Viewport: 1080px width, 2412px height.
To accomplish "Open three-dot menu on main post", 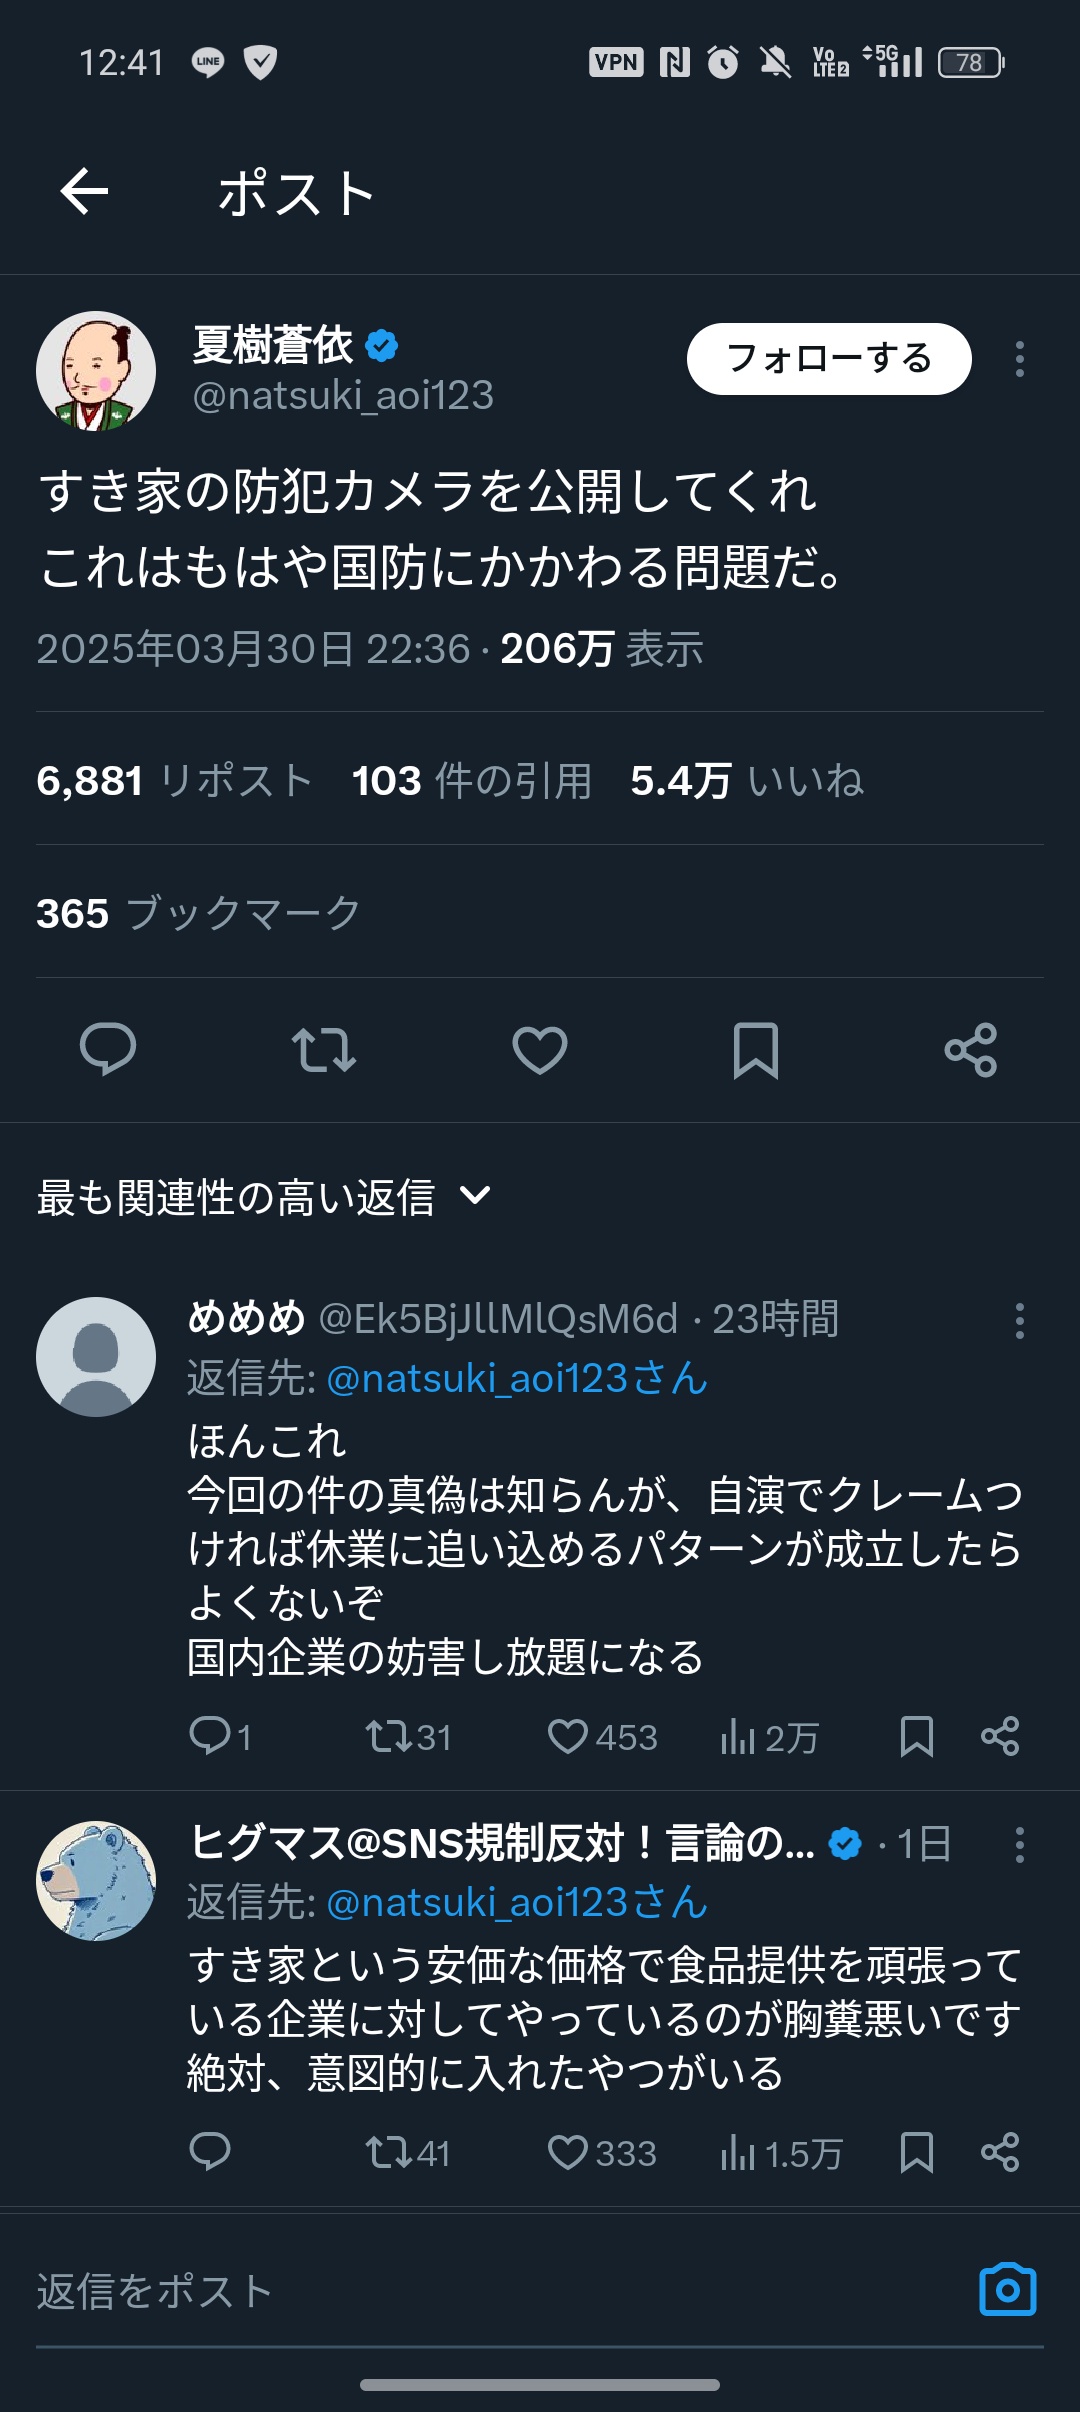I will [x=1019, y=359].
